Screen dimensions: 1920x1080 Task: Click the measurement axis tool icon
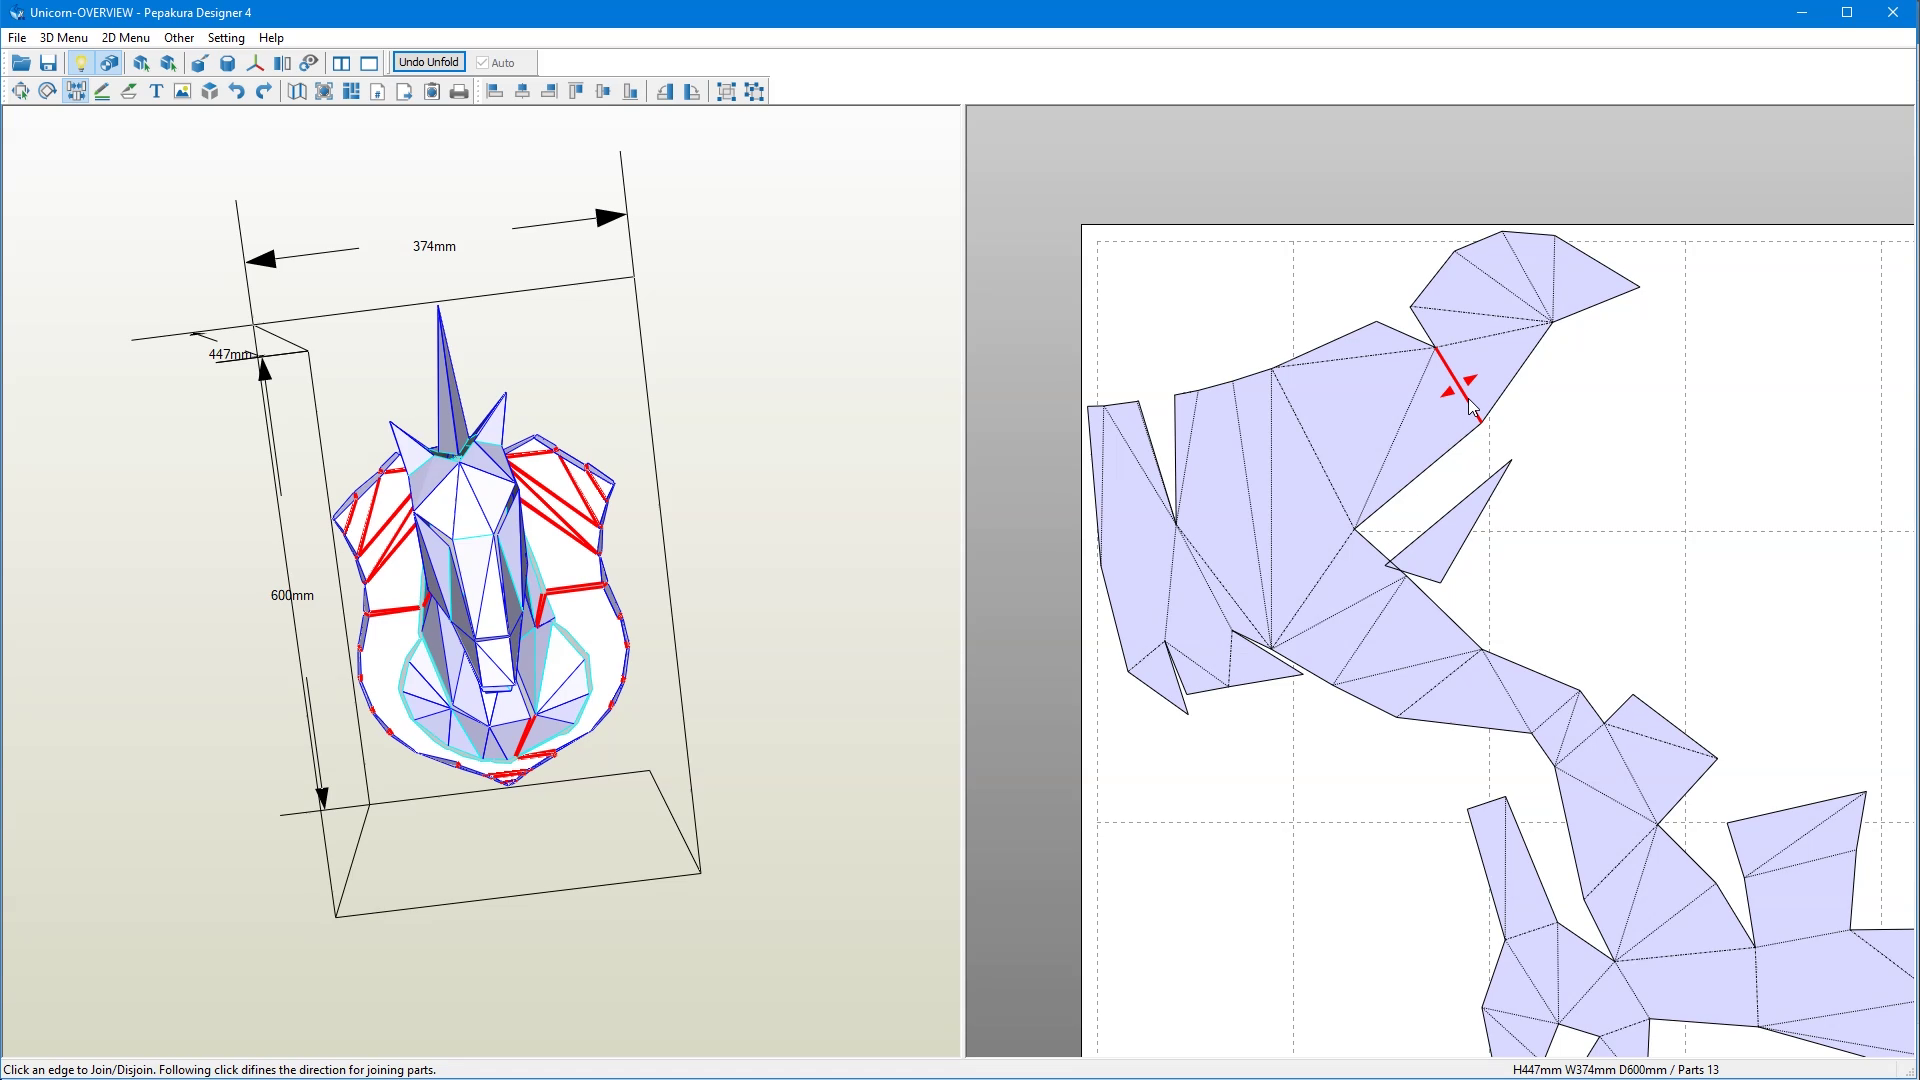pos(253,62)
